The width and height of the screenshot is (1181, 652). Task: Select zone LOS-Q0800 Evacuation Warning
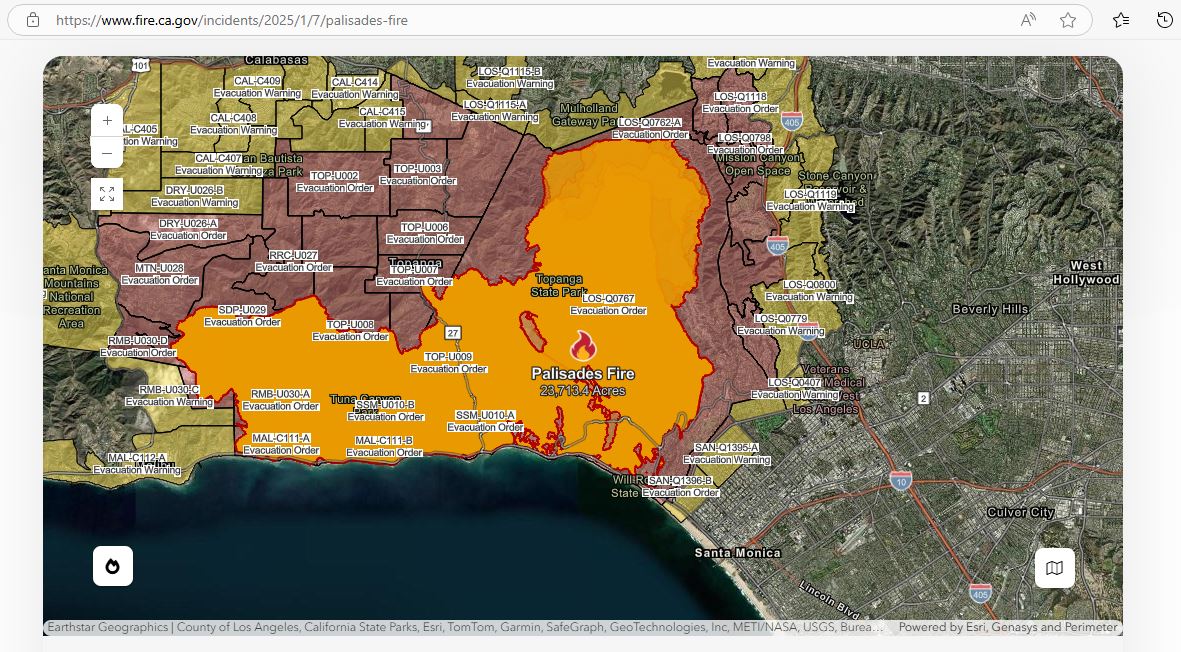click(x=809, y=291)
